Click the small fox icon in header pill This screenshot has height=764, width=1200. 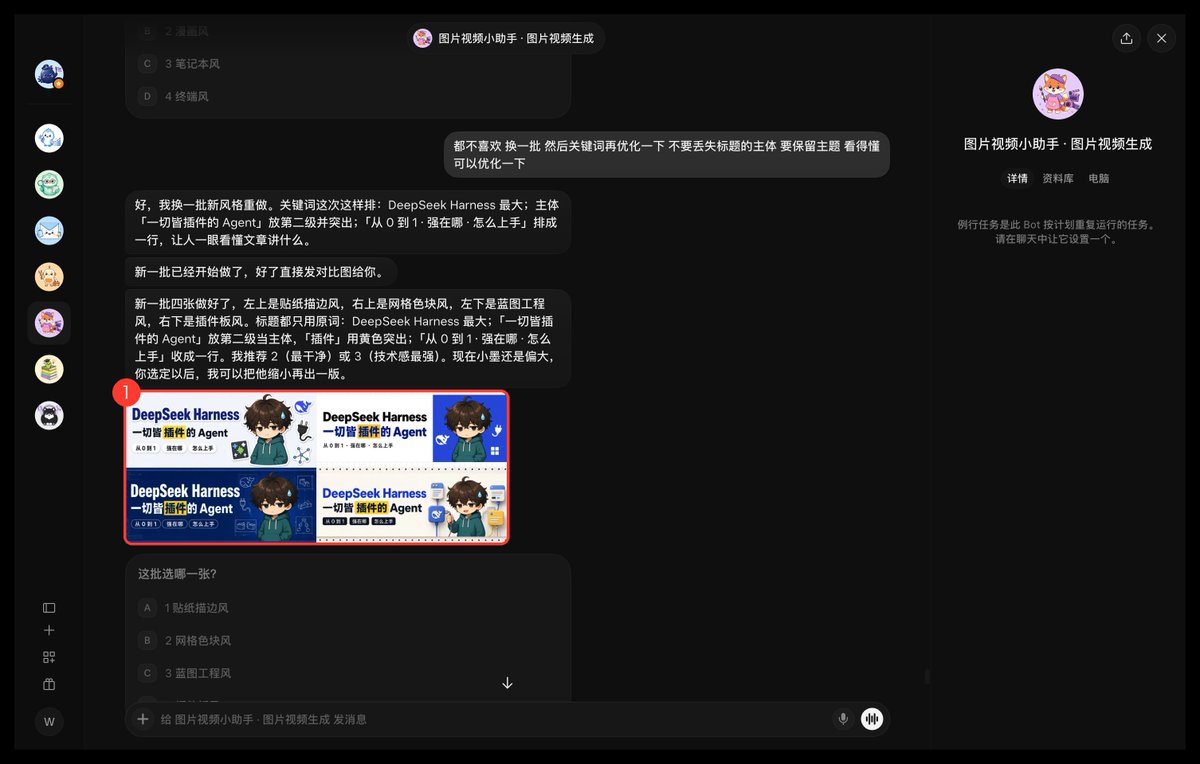click(x=423, y=38)
